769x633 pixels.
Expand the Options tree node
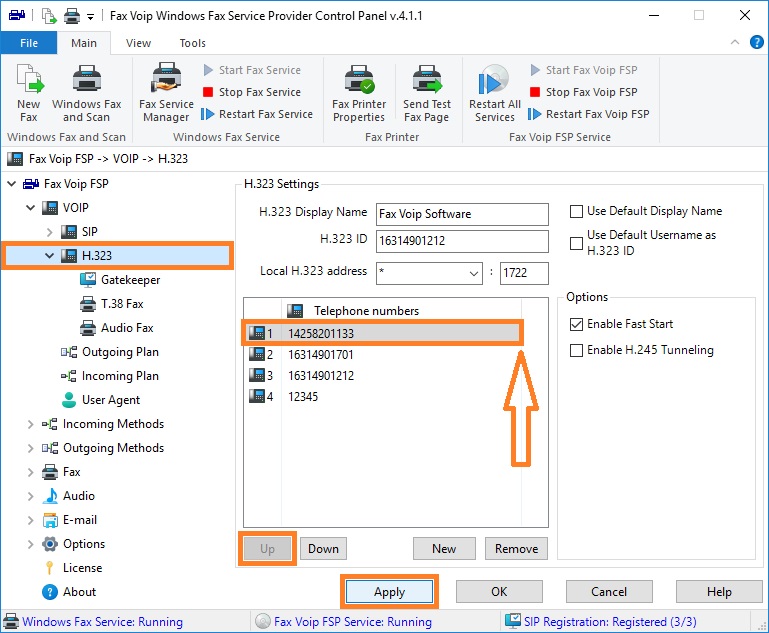pyautogui.click(x=30, y=544)
